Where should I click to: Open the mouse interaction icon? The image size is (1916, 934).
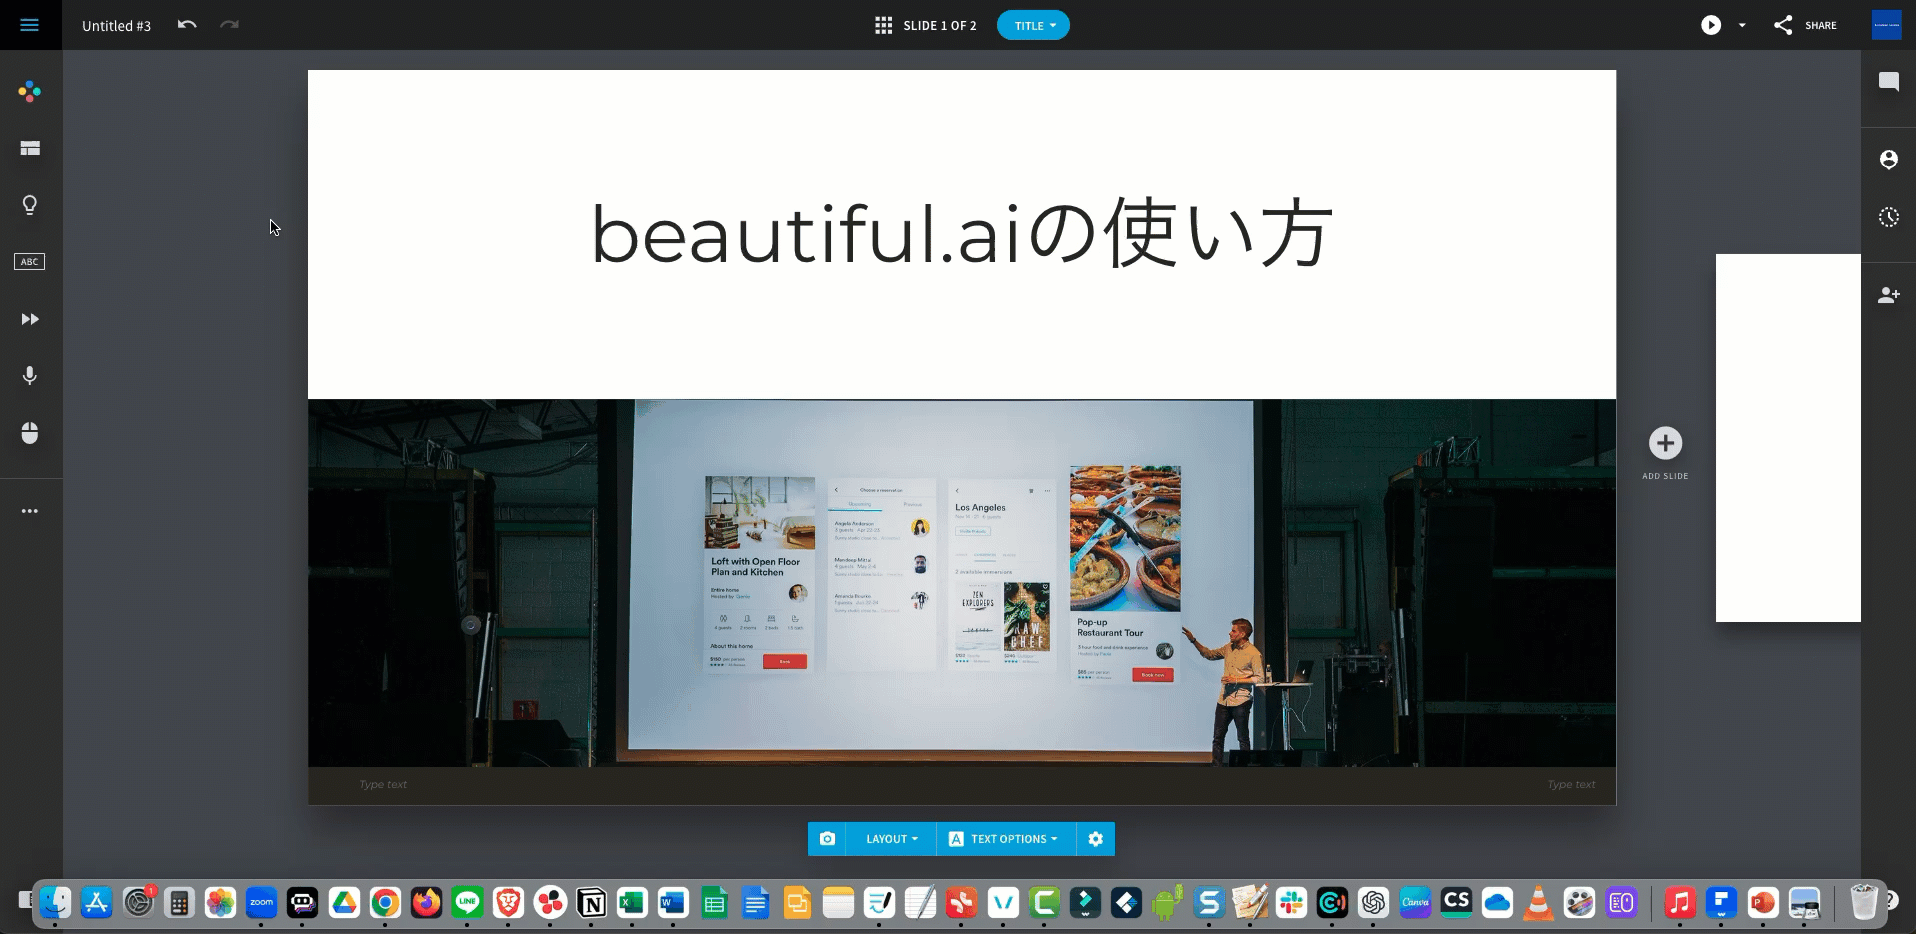point(30,432)
